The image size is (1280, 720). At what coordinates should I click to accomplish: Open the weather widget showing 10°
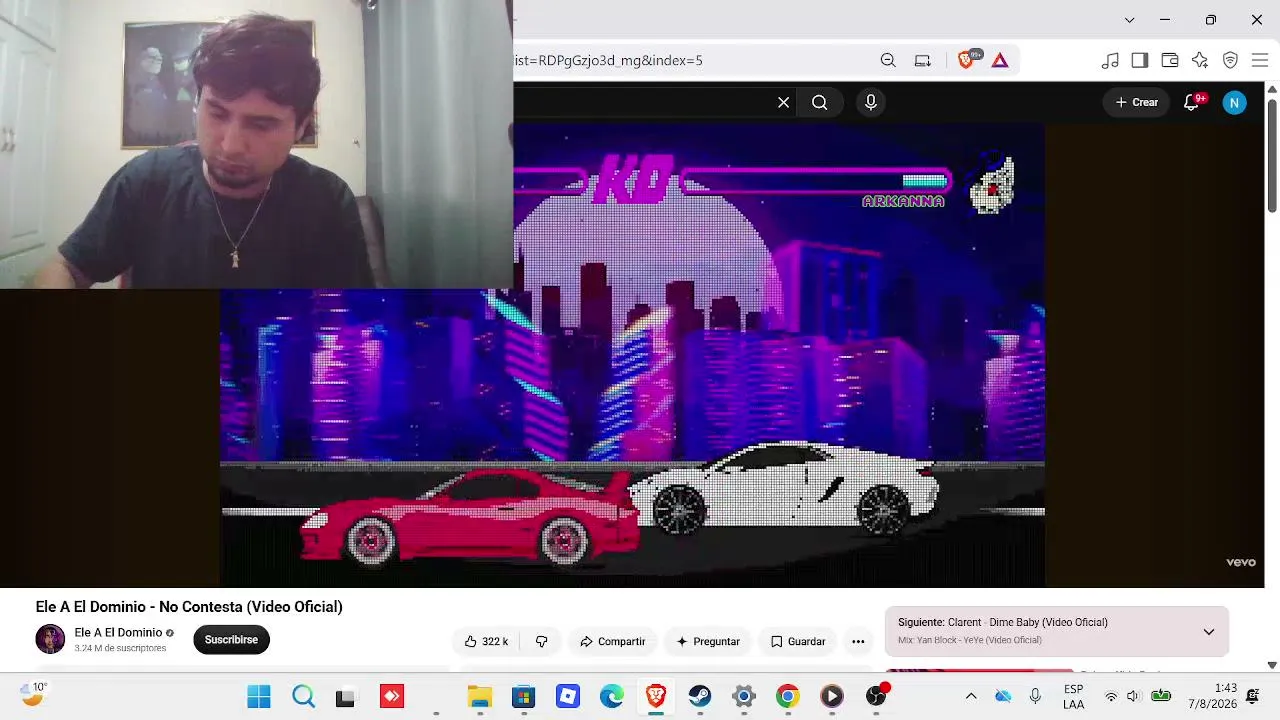coord(35,694)
